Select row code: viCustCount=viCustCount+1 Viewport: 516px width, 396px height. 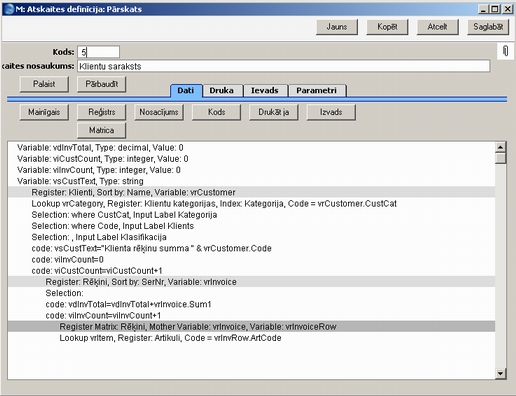click(251, 271)
